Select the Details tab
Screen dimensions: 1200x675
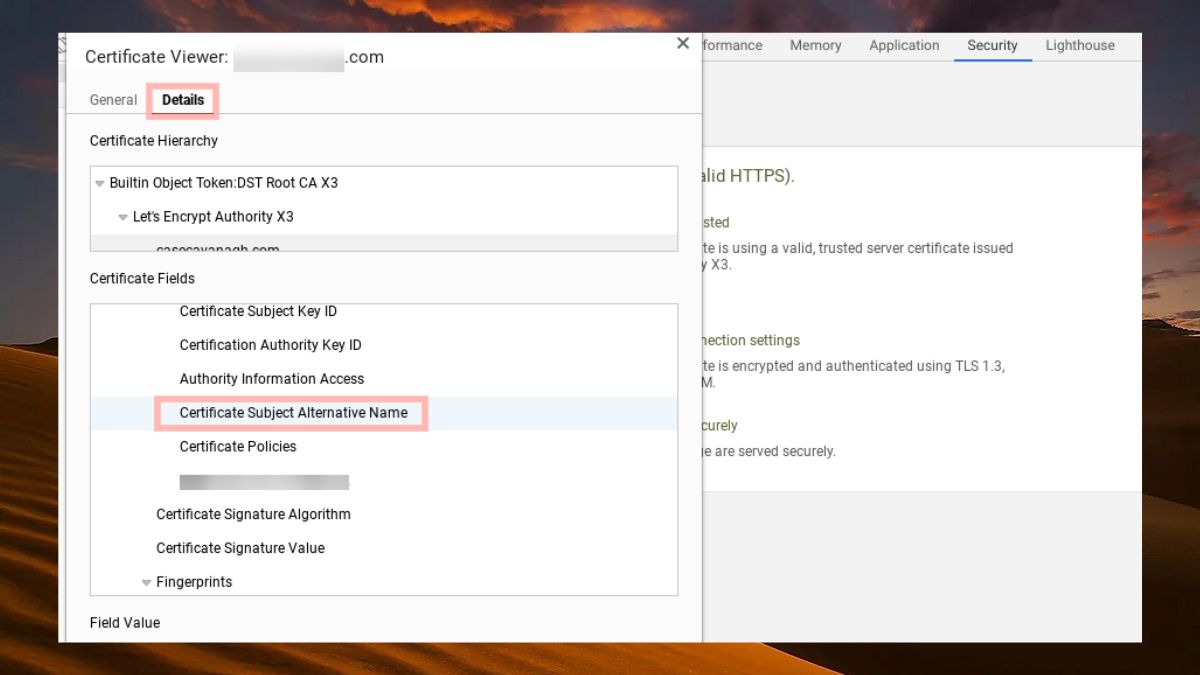tap(183, 100)
